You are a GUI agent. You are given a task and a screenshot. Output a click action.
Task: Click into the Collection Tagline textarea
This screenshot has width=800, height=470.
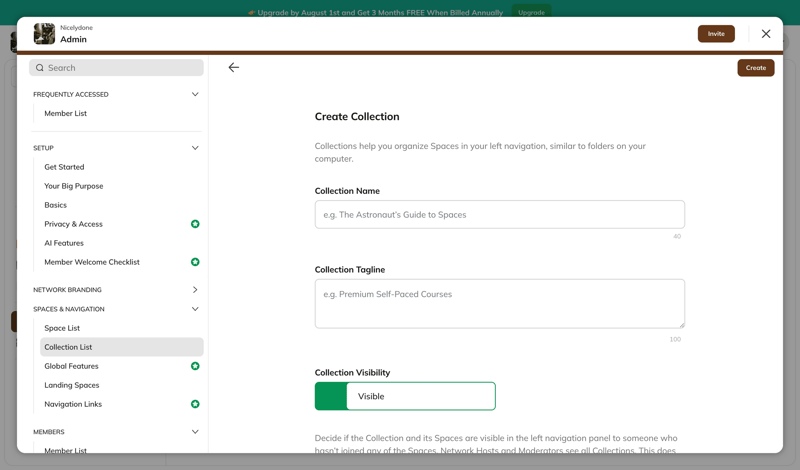pyautogui.click(x=499, y=304)
